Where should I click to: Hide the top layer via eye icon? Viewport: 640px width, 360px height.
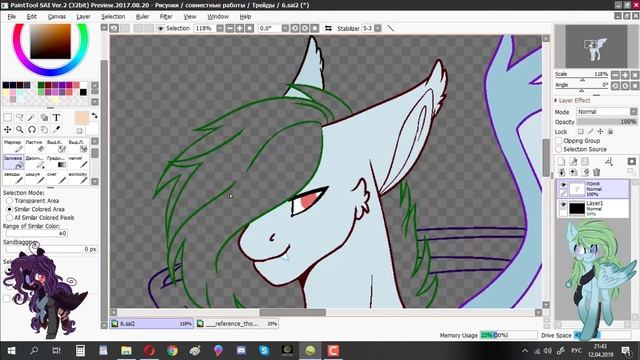tap(563, 185)
